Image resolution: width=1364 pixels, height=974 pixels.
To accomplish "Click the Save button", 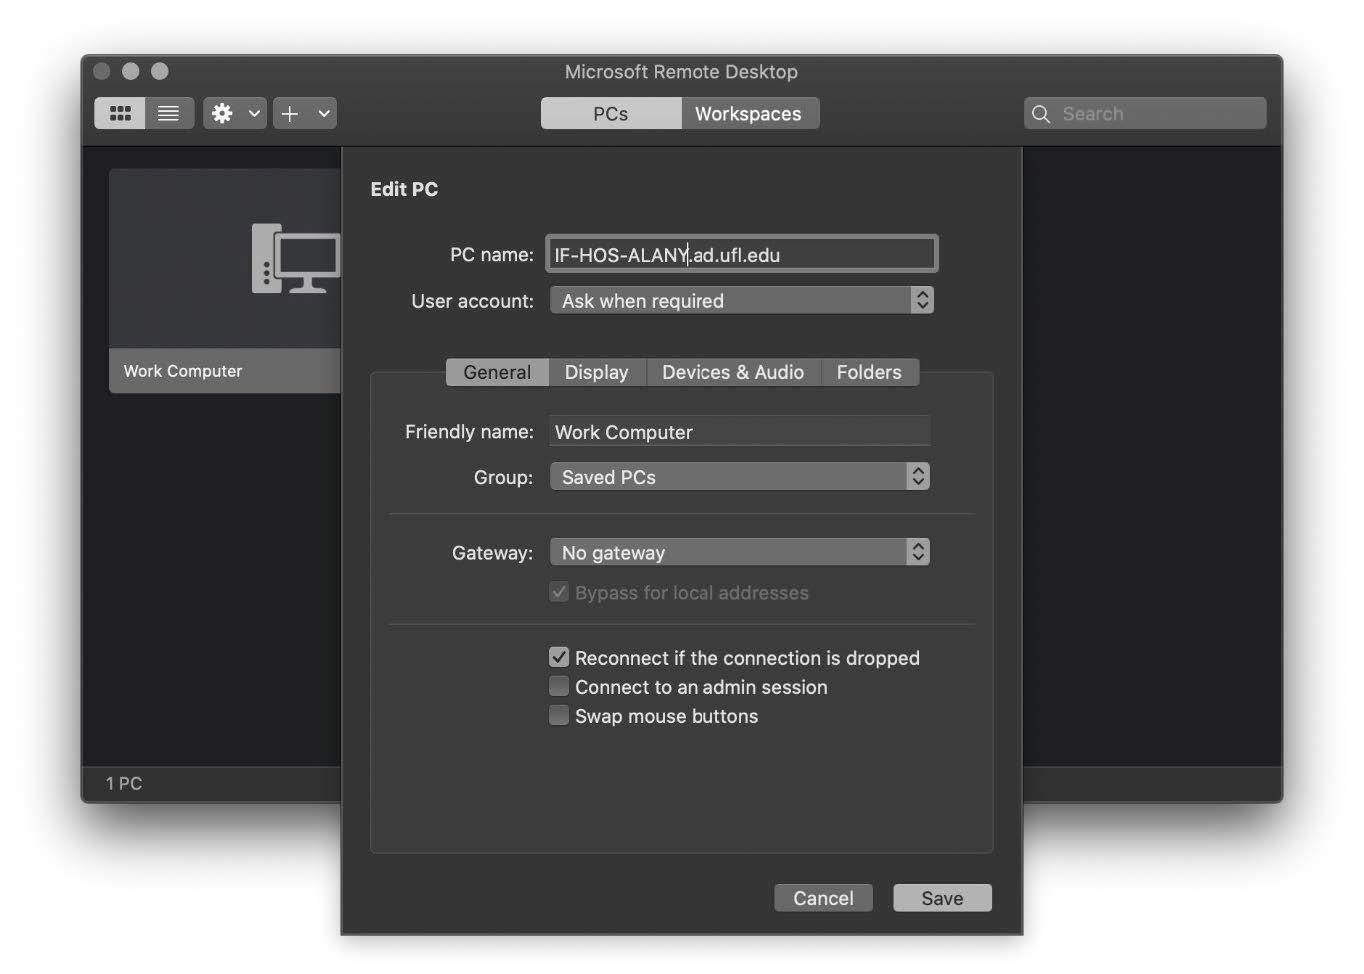I will point(942,898).
